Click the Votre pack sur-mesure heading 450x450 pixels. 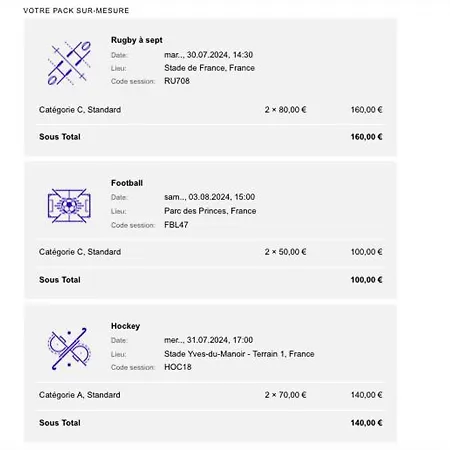coord(76,11)
